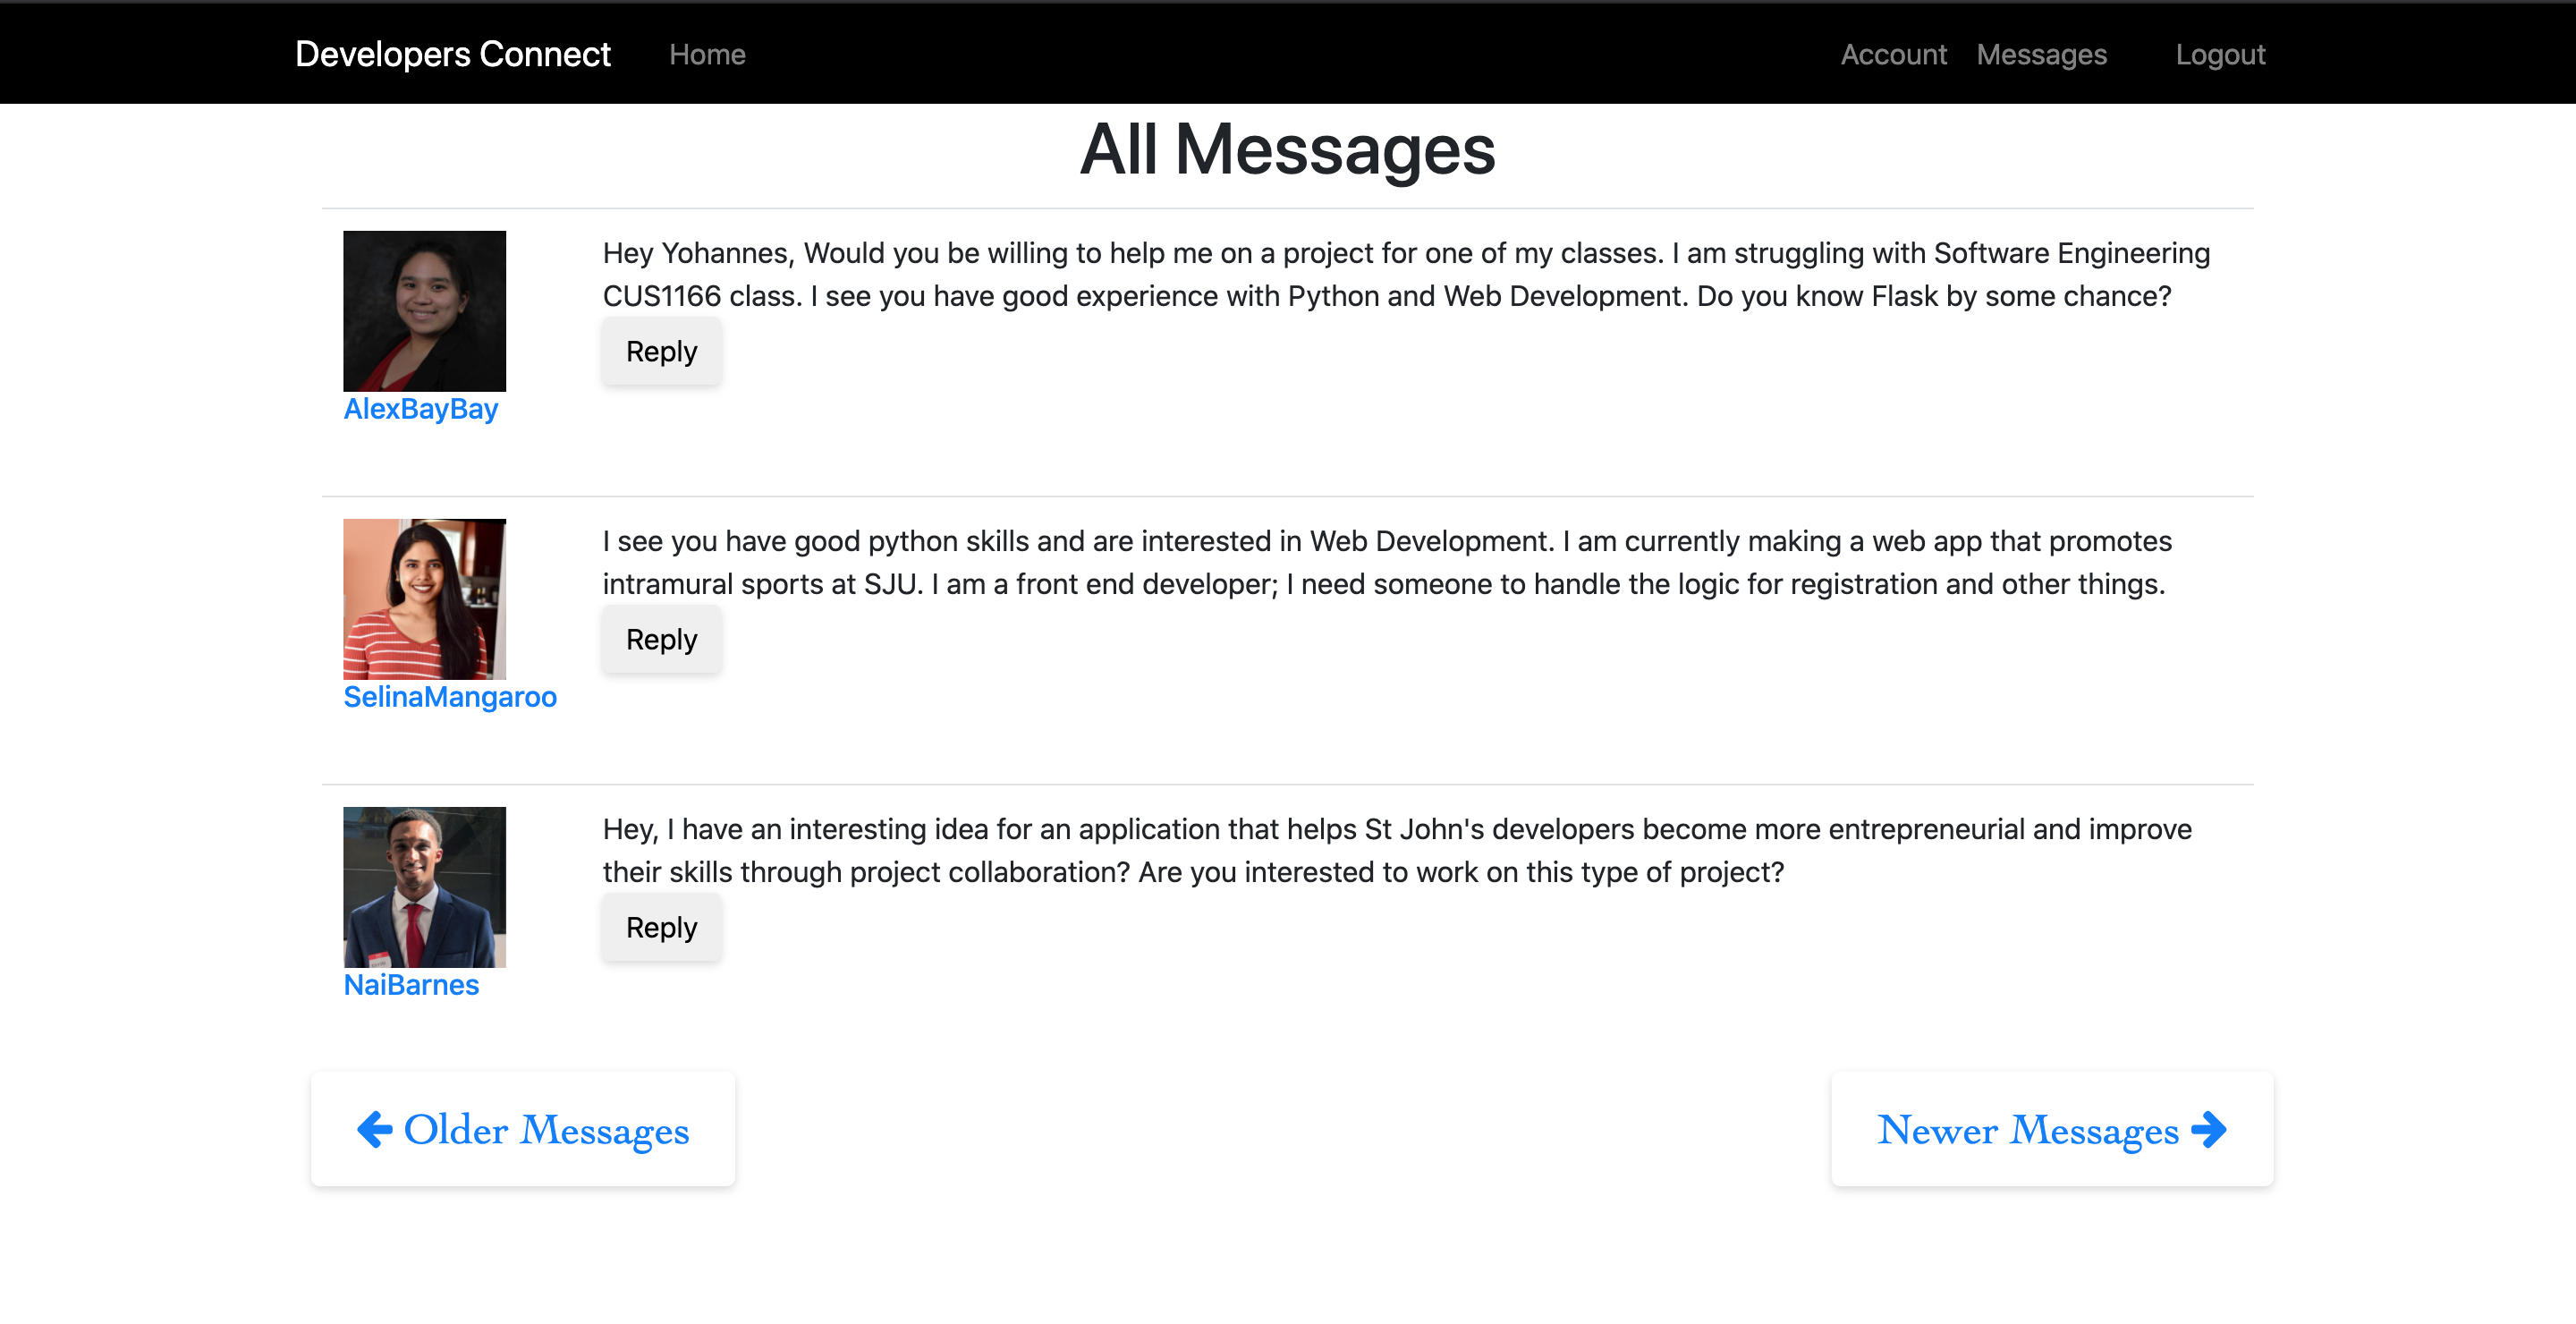Screen dimensions: 2576x1324
Task: Open SelinaMangaroo's profile photo
Action: coord(424,599)
